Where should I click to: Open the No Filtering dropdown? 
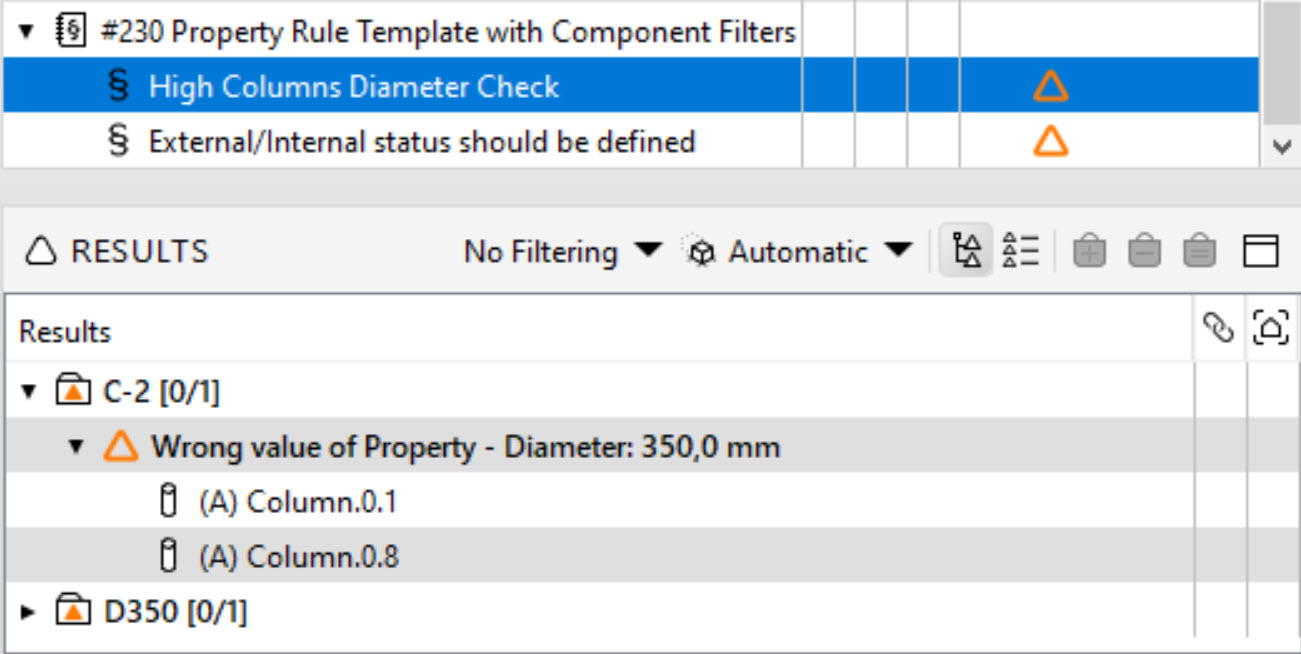562,251
